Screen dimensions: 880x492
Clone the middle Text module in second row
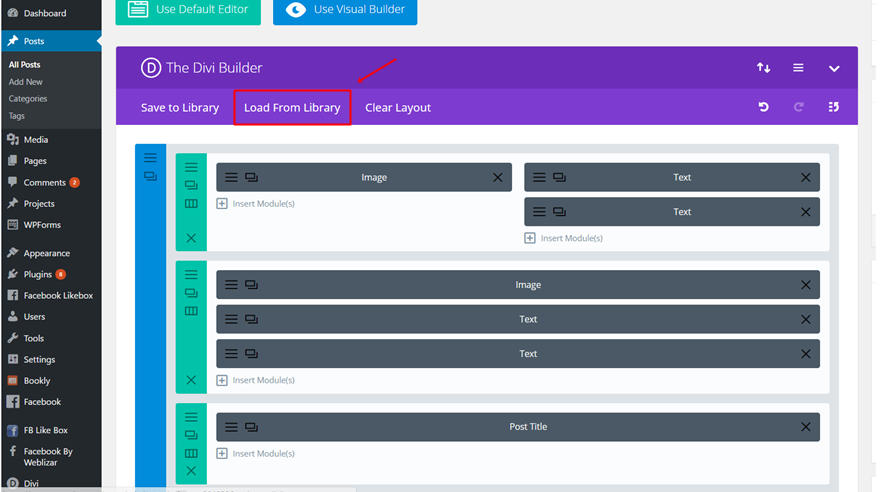(x=251, y=319)
